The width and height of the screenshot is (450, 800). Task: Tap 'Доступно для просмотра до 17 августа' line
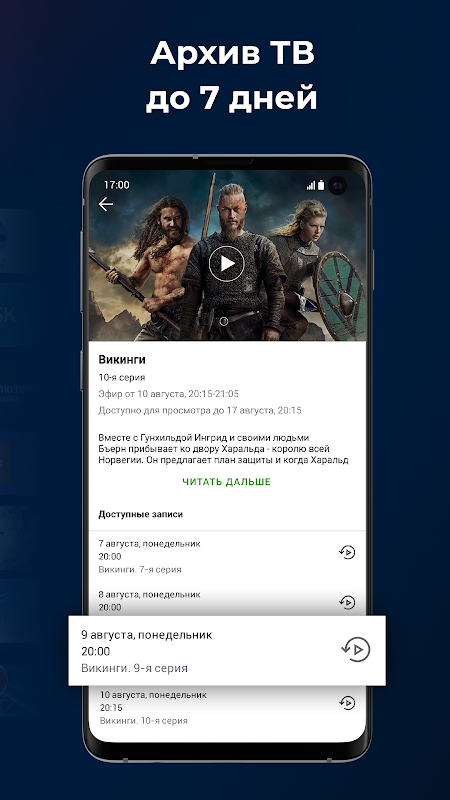(x=200, y=410)
